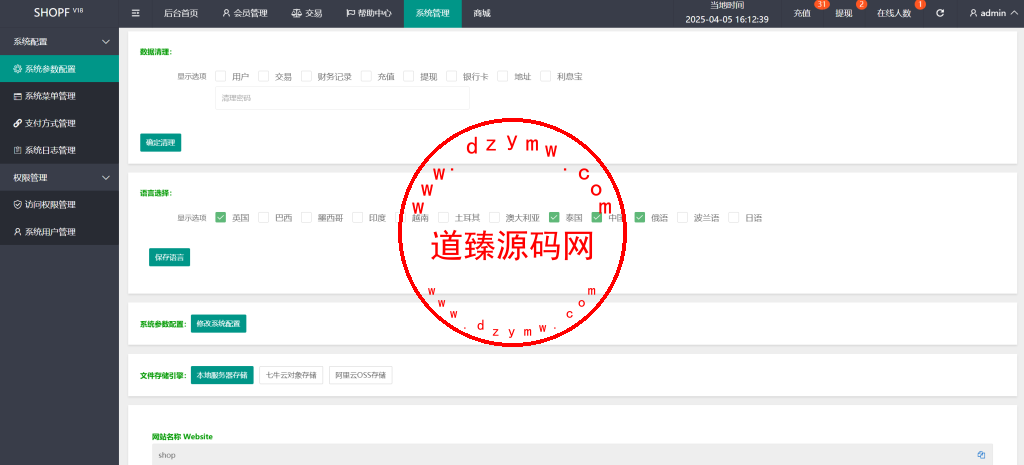Collapse the 系统配置 sidebar group
Viewport: 1024px width, 465px height.
click(x=59, y=42)
